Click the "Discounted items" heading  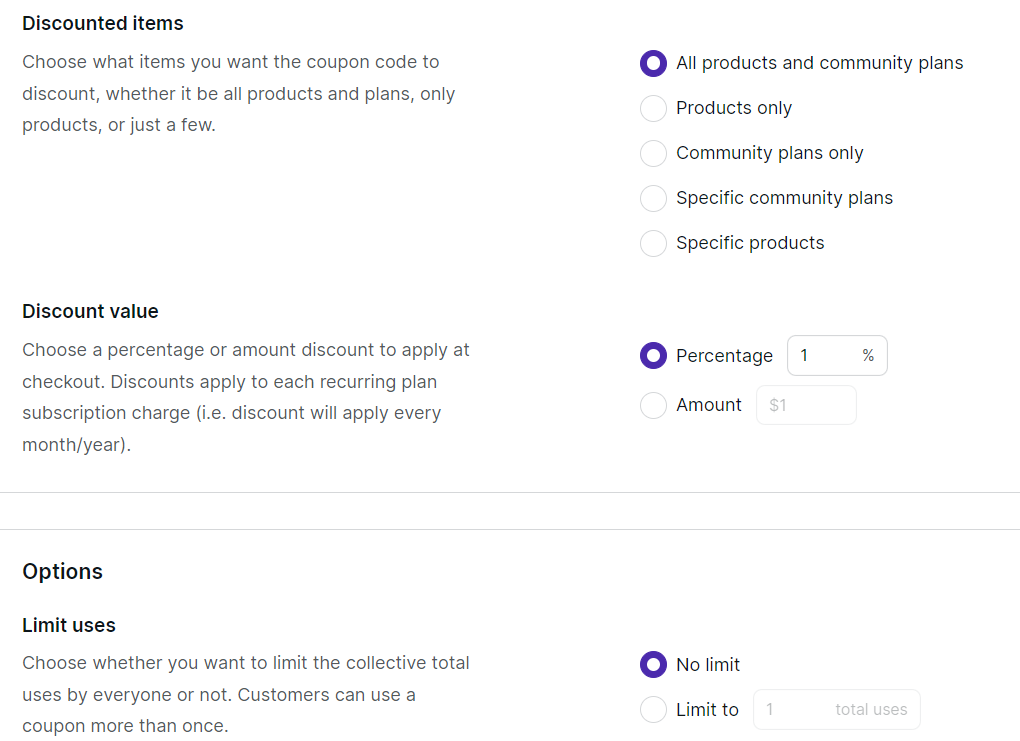click(103, 23)
